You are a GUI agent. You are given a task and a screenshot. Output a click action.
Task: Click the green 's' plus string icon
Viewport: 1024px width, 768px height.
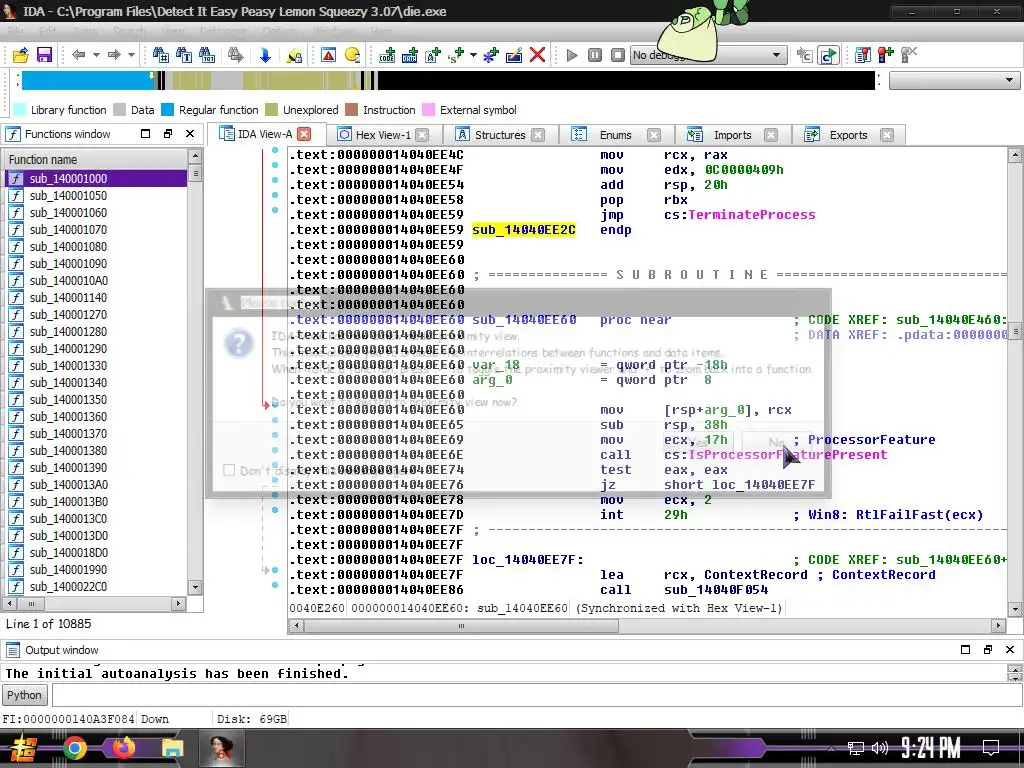coord(456,55)
